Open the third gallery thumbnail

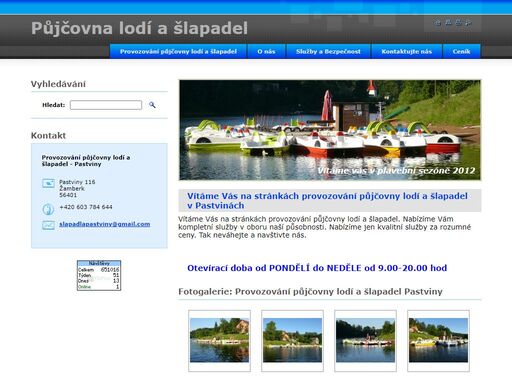click(365, 340)
